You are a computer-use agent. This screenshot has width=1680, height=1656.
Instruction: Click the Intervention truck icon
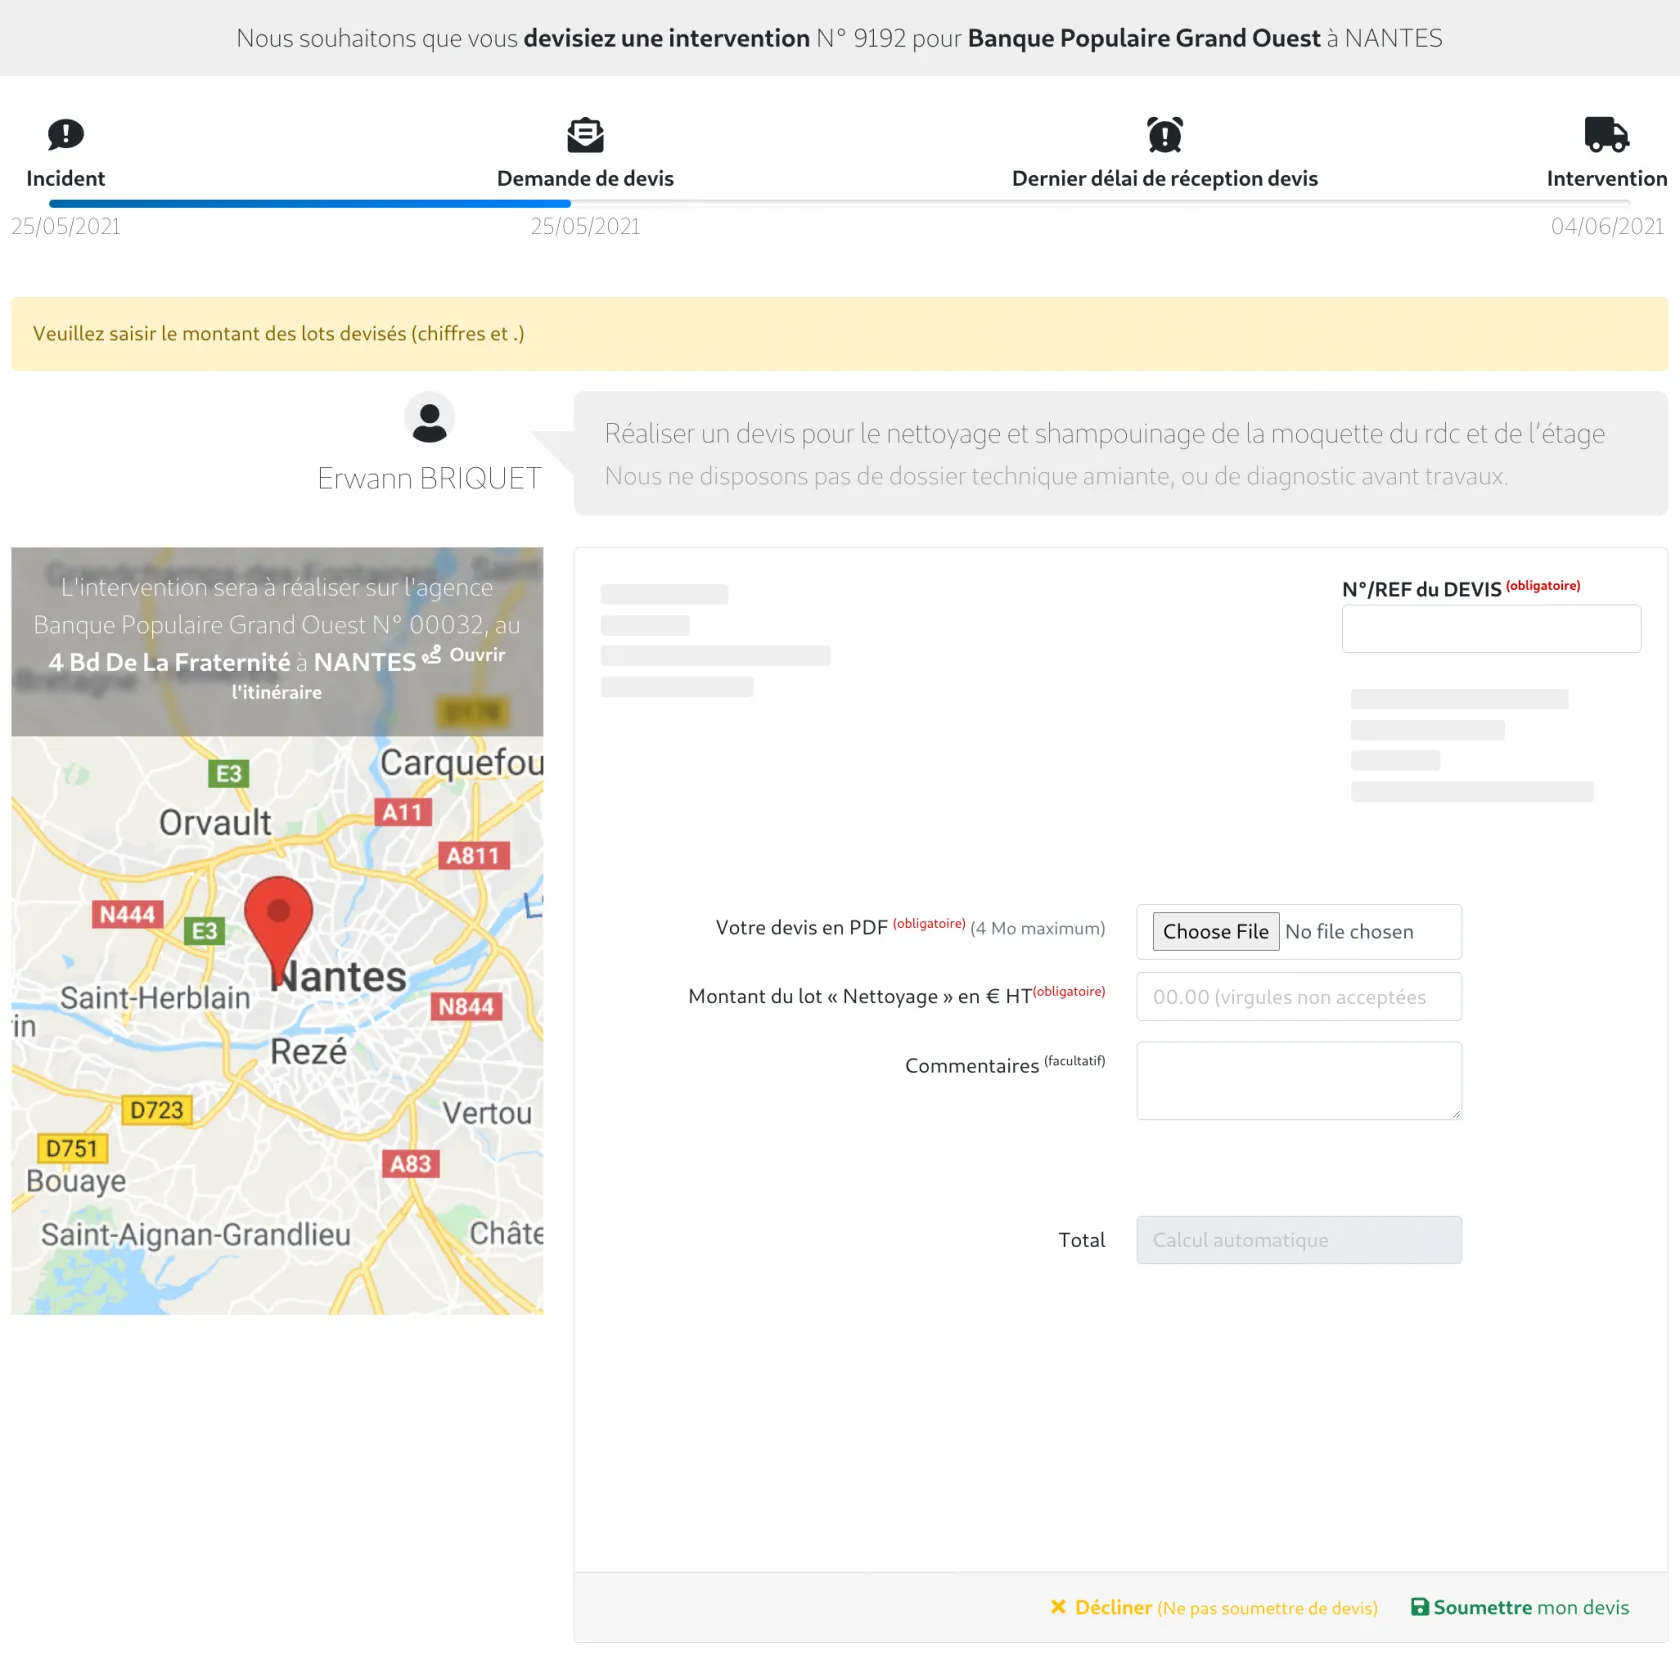pyautogui.click(x=1606, y=134)
